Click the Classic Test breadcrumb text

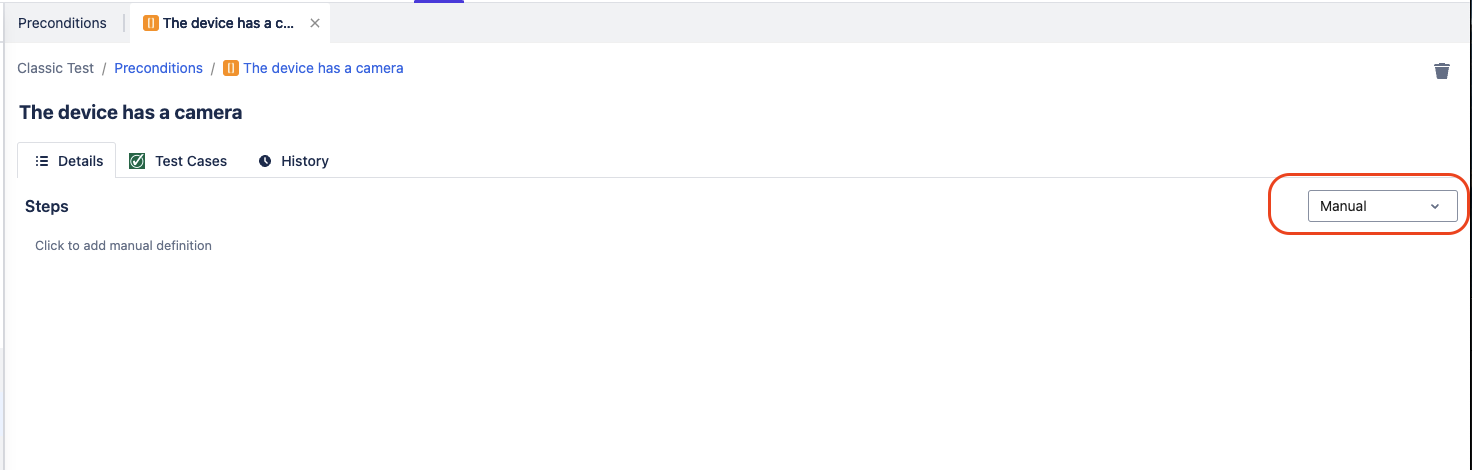pyautogui.click(x=56, y=68)
